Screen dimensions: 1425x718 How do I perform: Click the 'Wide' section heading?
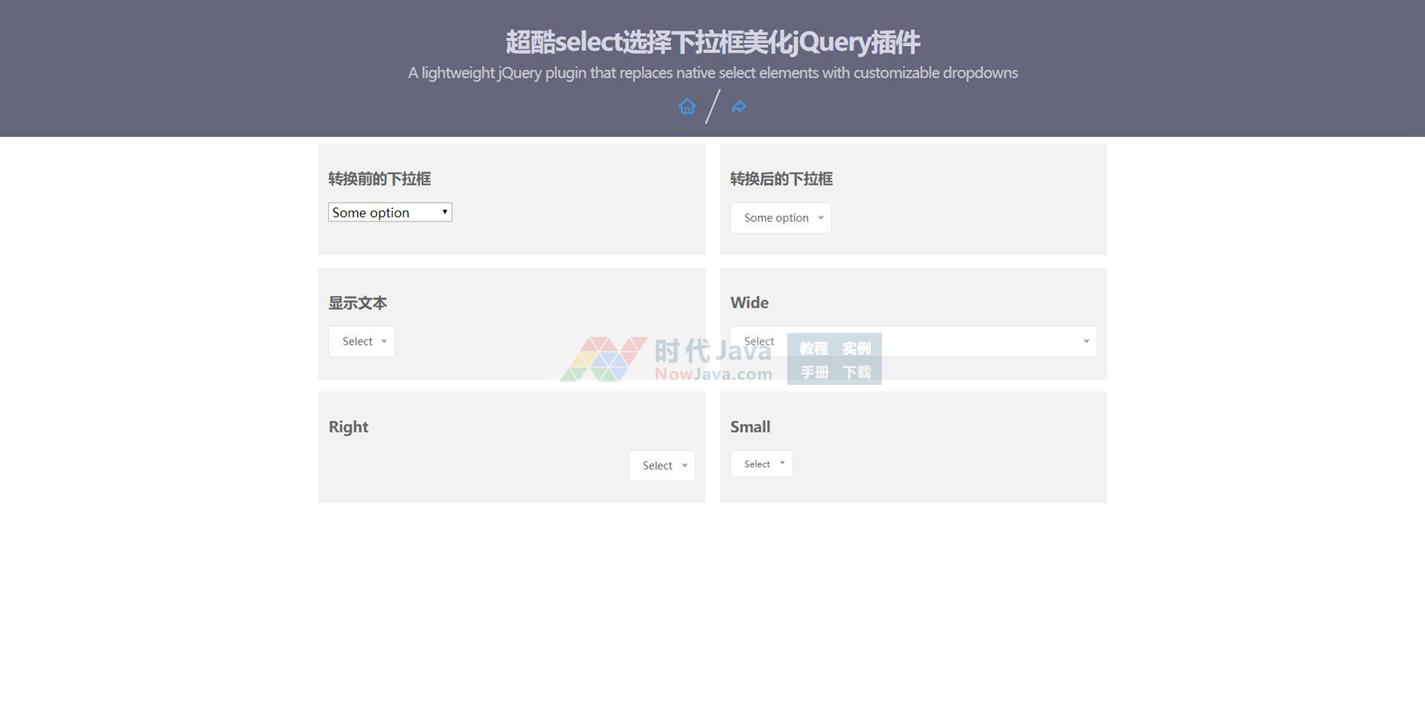749,303
